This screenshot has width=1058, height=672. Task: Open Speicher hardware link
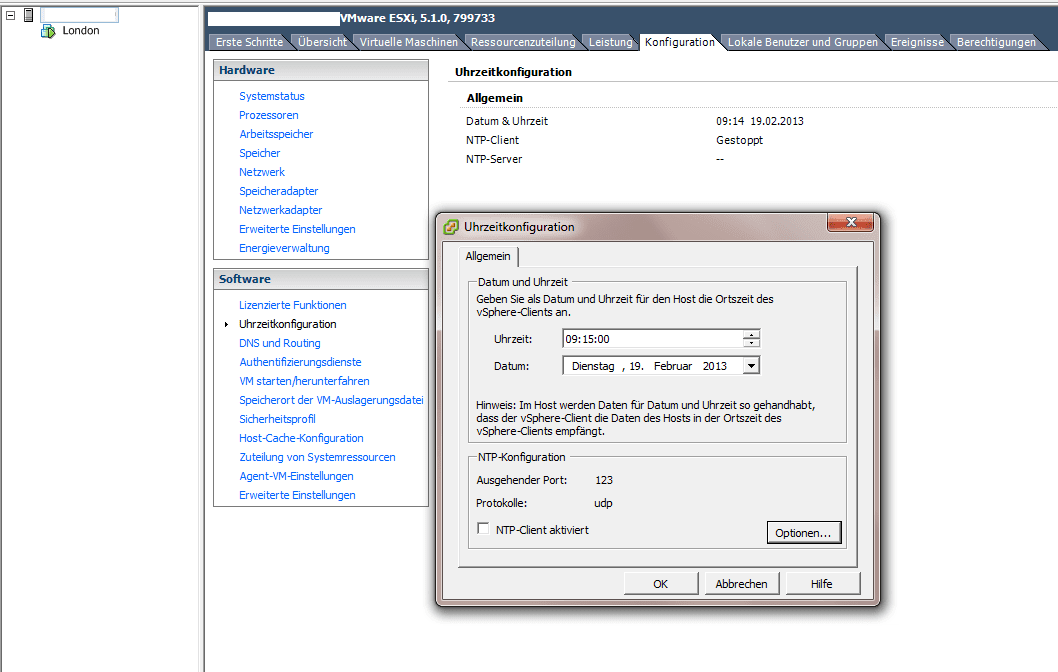[260, 153]
